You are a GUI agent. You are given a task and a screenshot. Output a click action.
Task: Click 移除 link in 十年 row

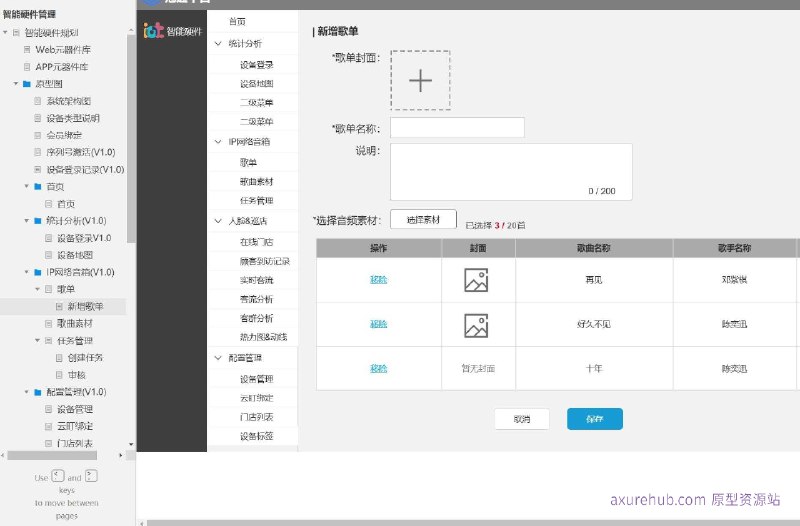pyautogui.click(x=379, y=368)
